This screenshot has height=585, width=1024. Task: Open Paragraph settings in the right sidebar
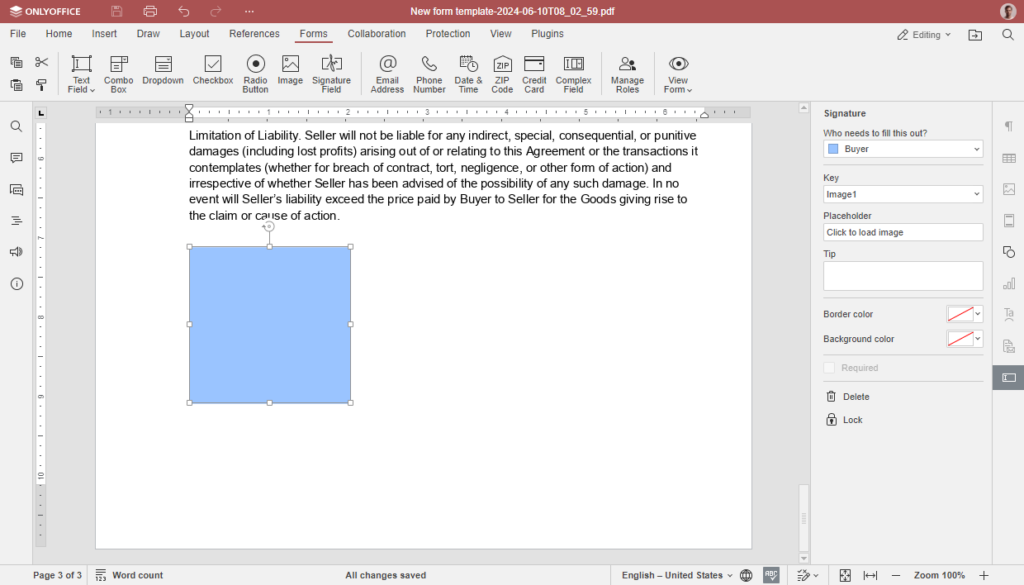tap(1008, 126)
